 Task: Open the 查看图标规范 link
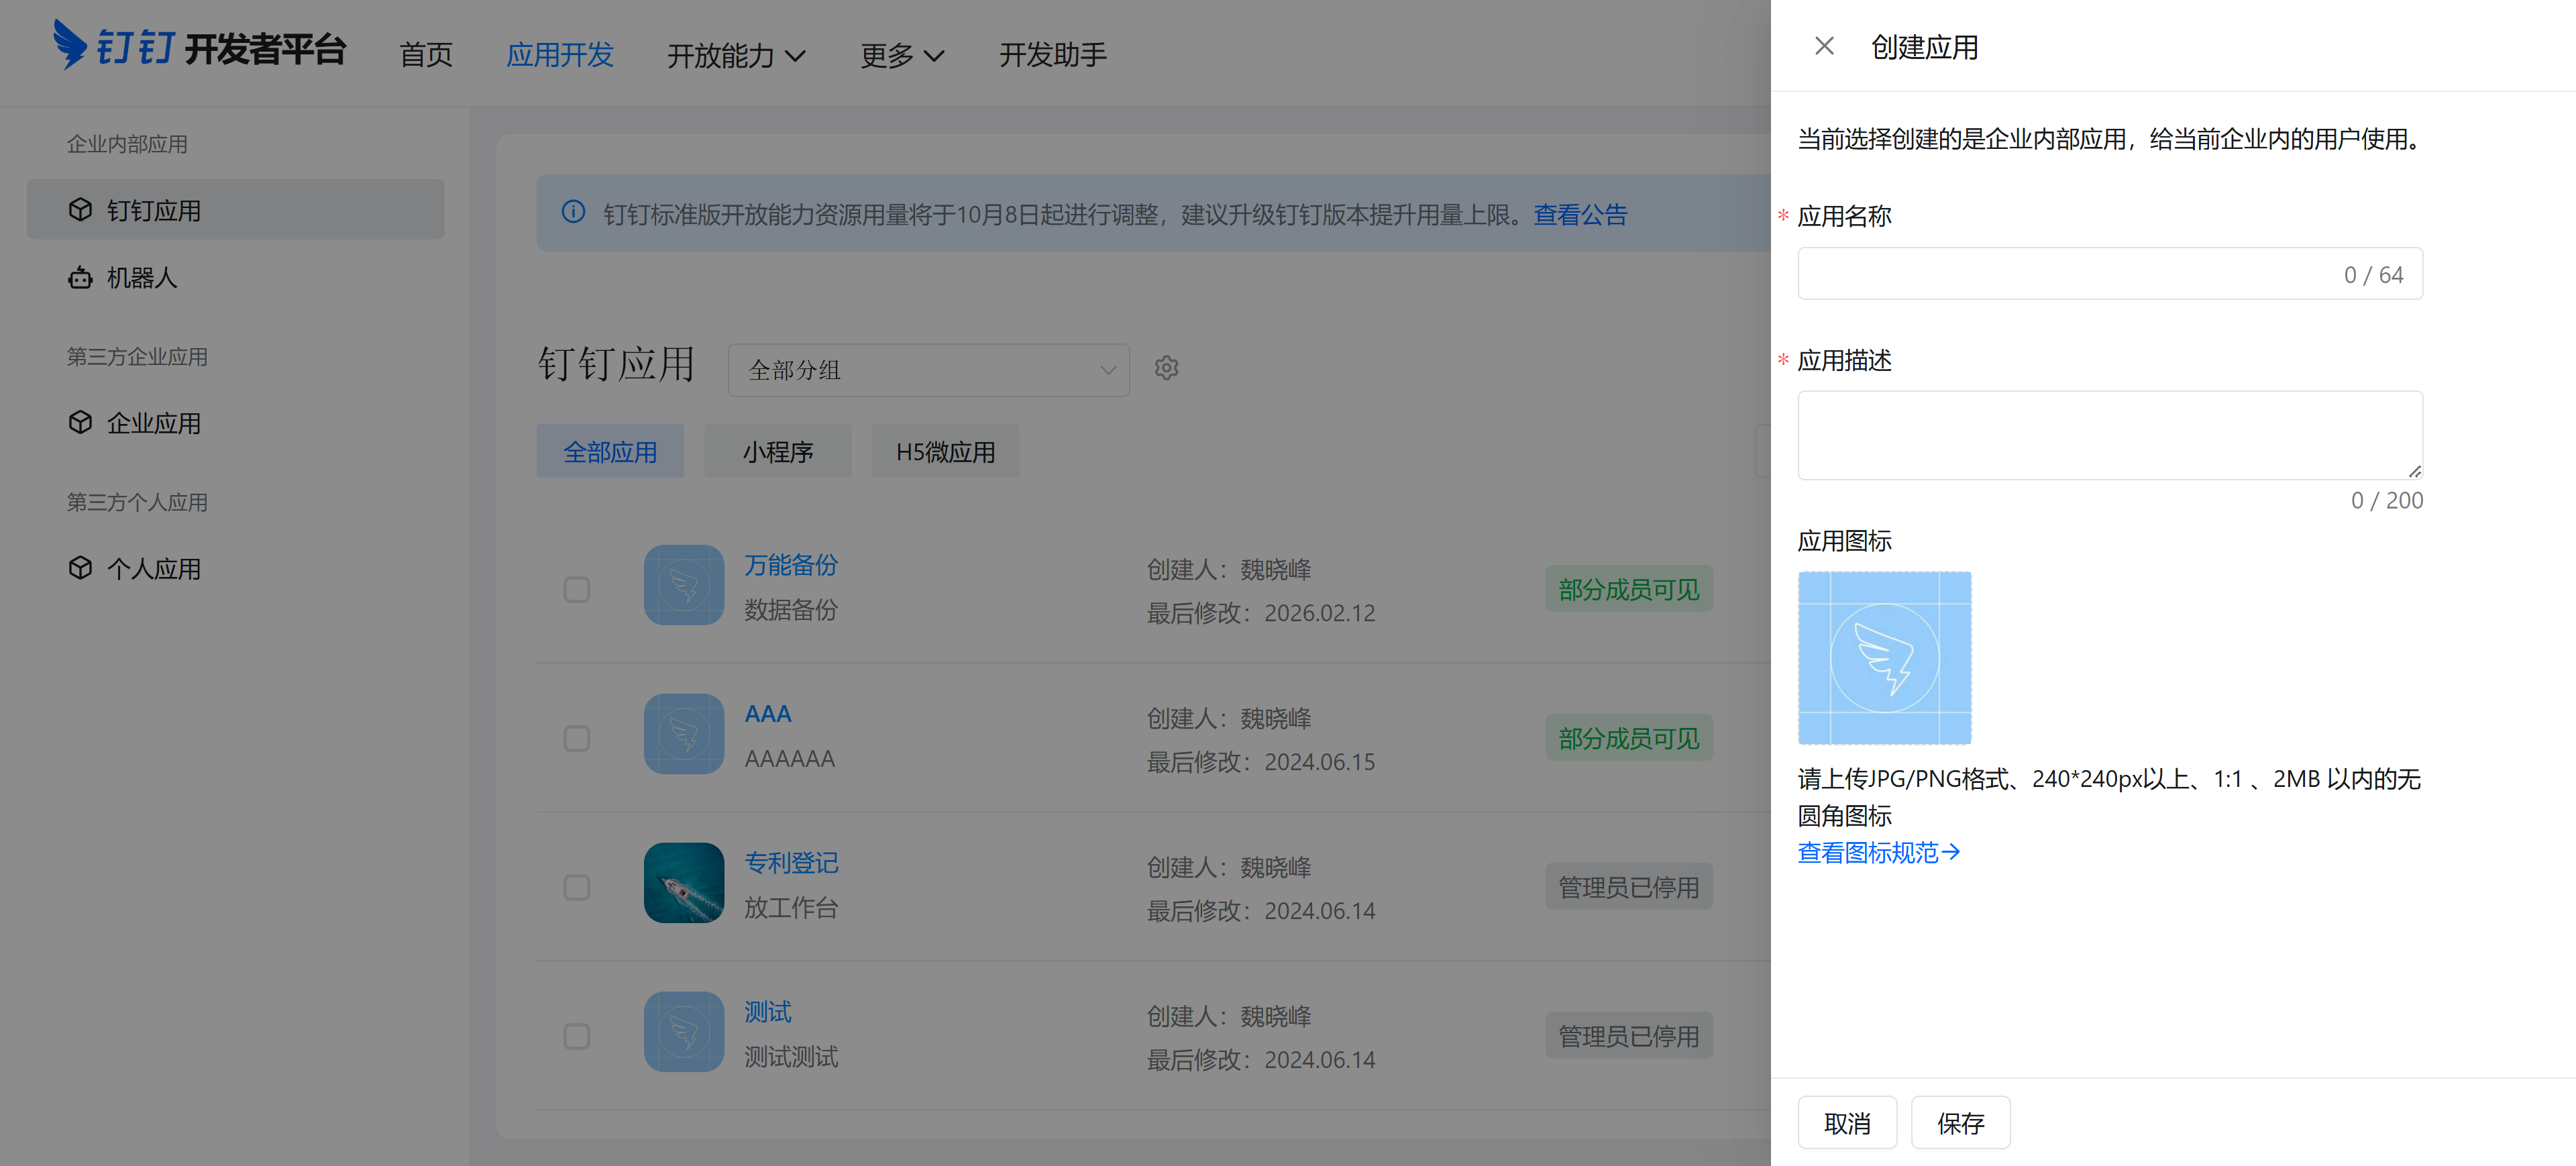pos(1879,853)
